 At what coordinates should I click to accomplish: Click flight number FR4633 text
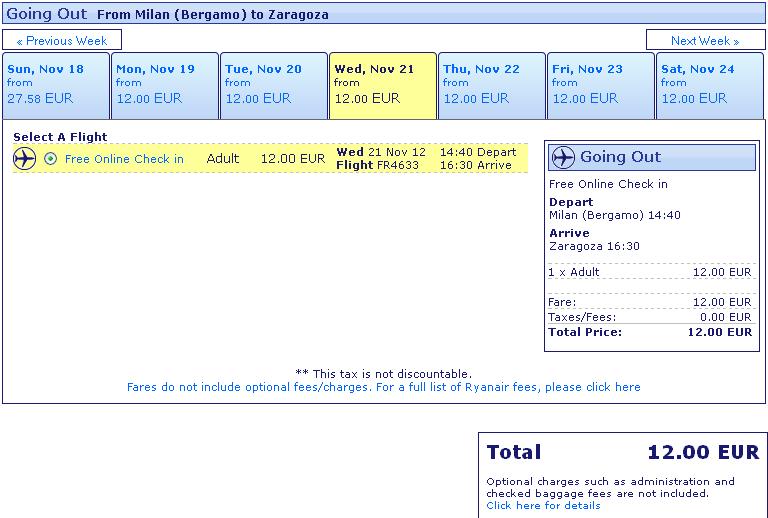[x=398, y=165]
